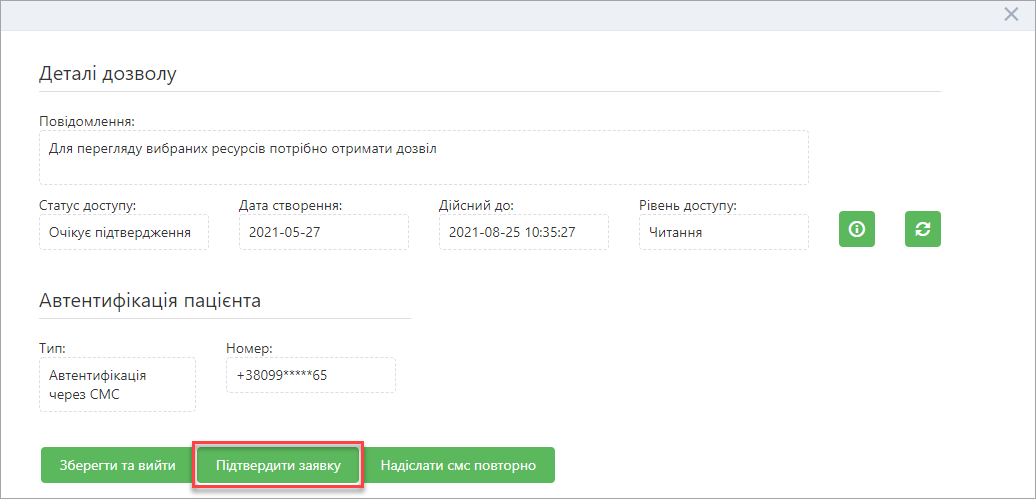The image size is (1036, 499).
Task: Click the masked phone number field
Action: point(311,375)
